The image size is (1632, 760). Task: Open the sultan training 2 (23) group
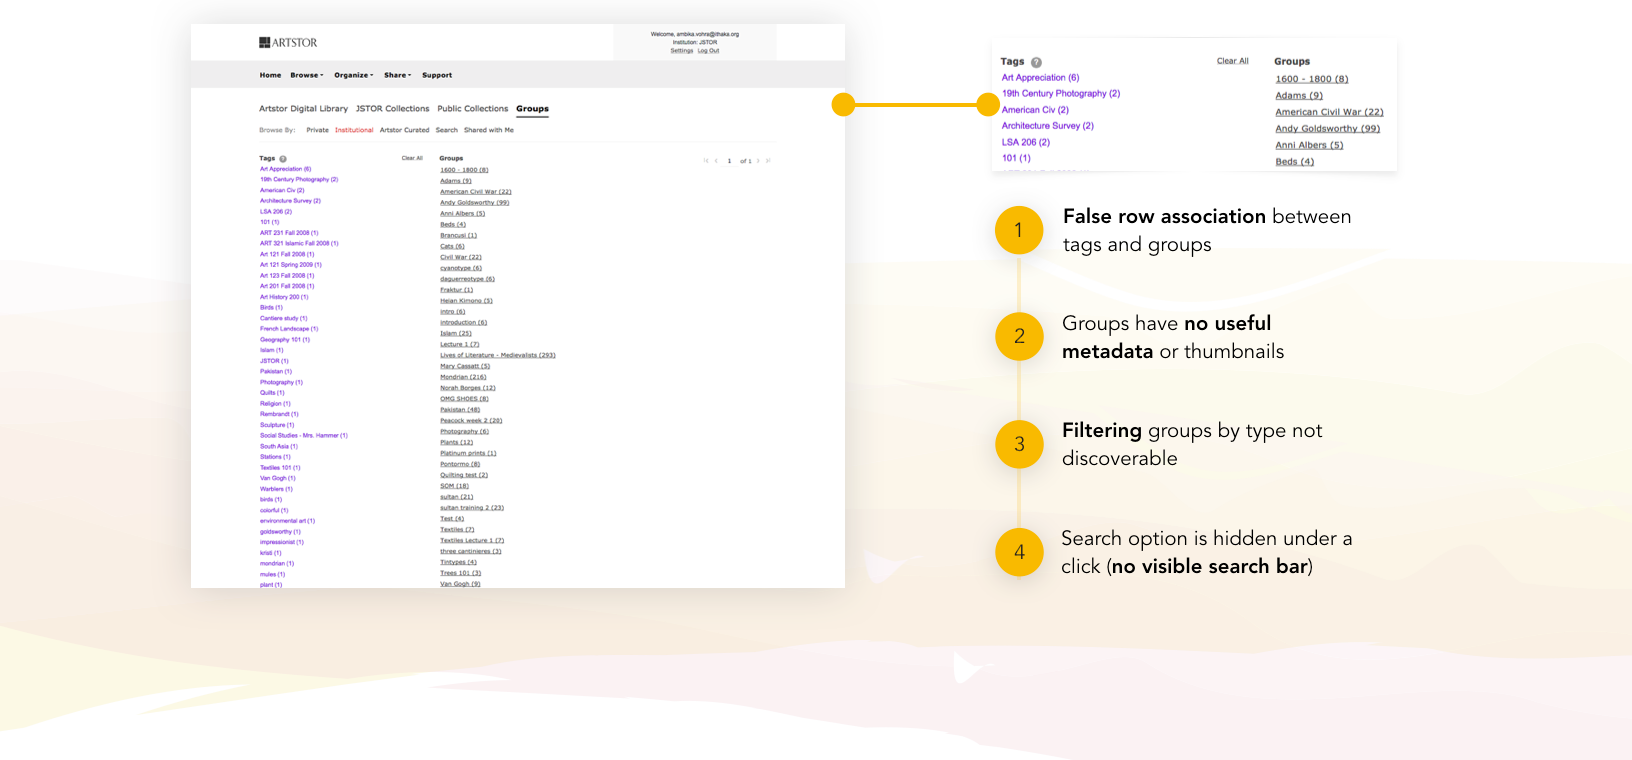point(472,508)
